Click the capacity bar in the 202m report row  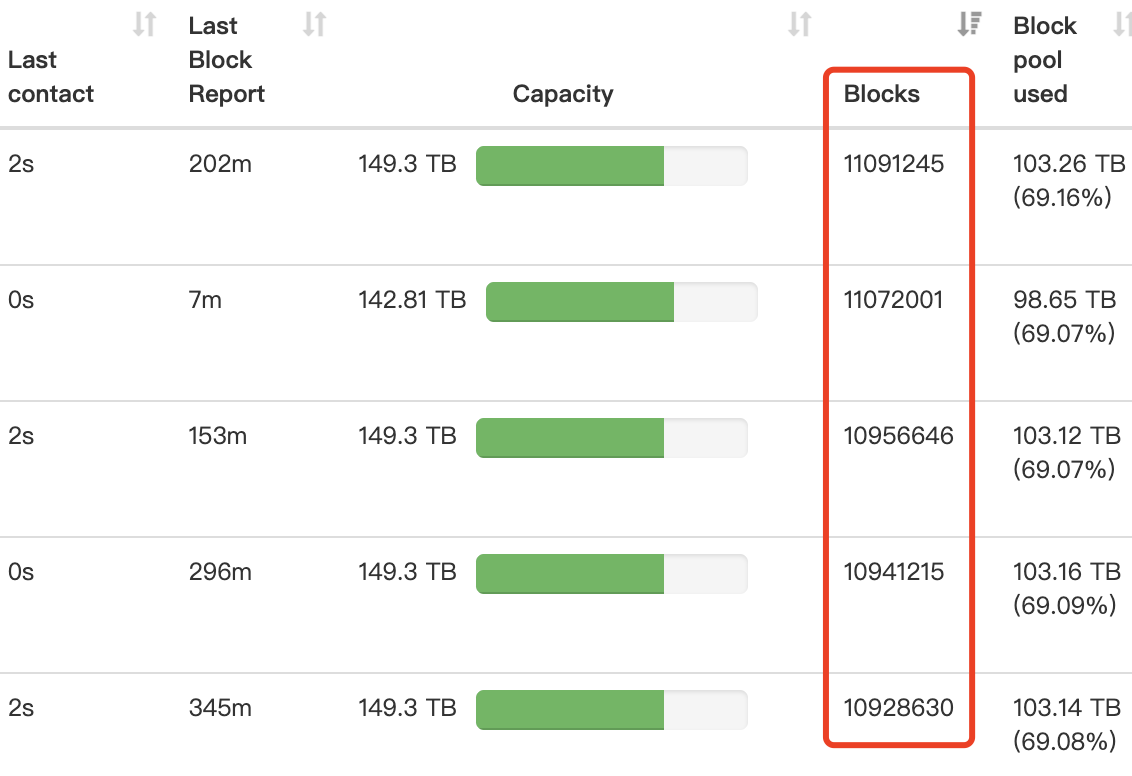point(611,166)
